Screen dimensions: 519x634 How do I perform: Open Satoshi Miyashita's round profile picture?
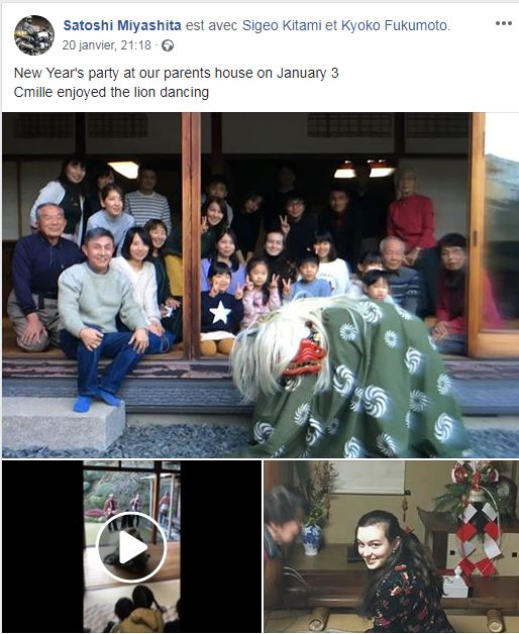point(34,35)
